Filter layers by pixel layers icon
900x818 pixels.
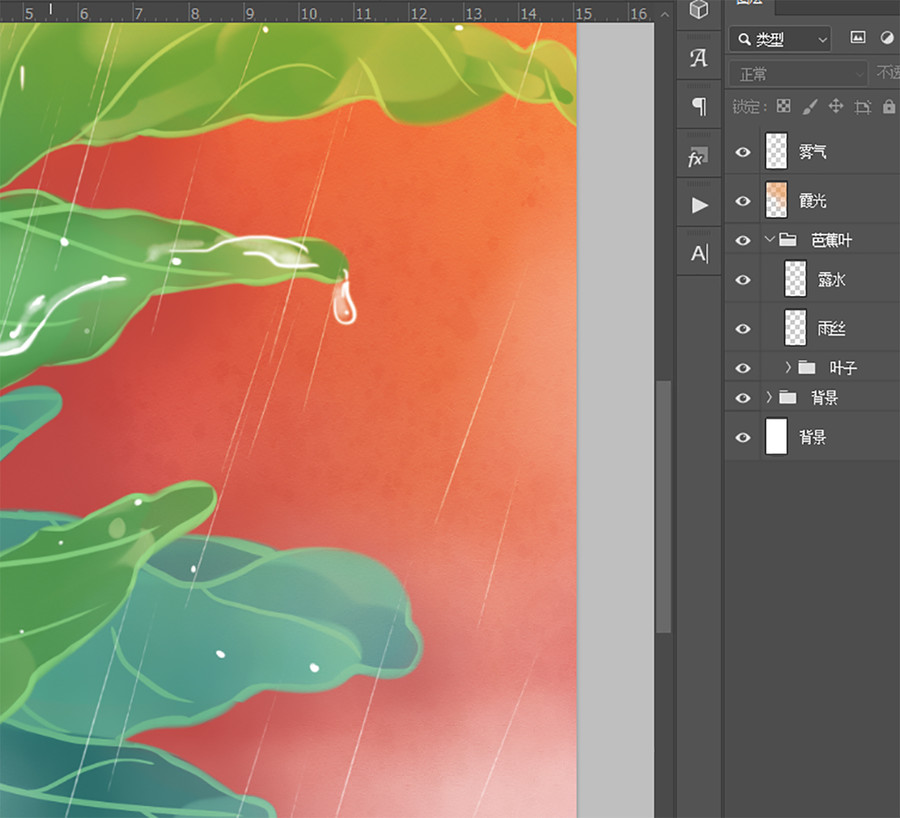pos(858,37)
